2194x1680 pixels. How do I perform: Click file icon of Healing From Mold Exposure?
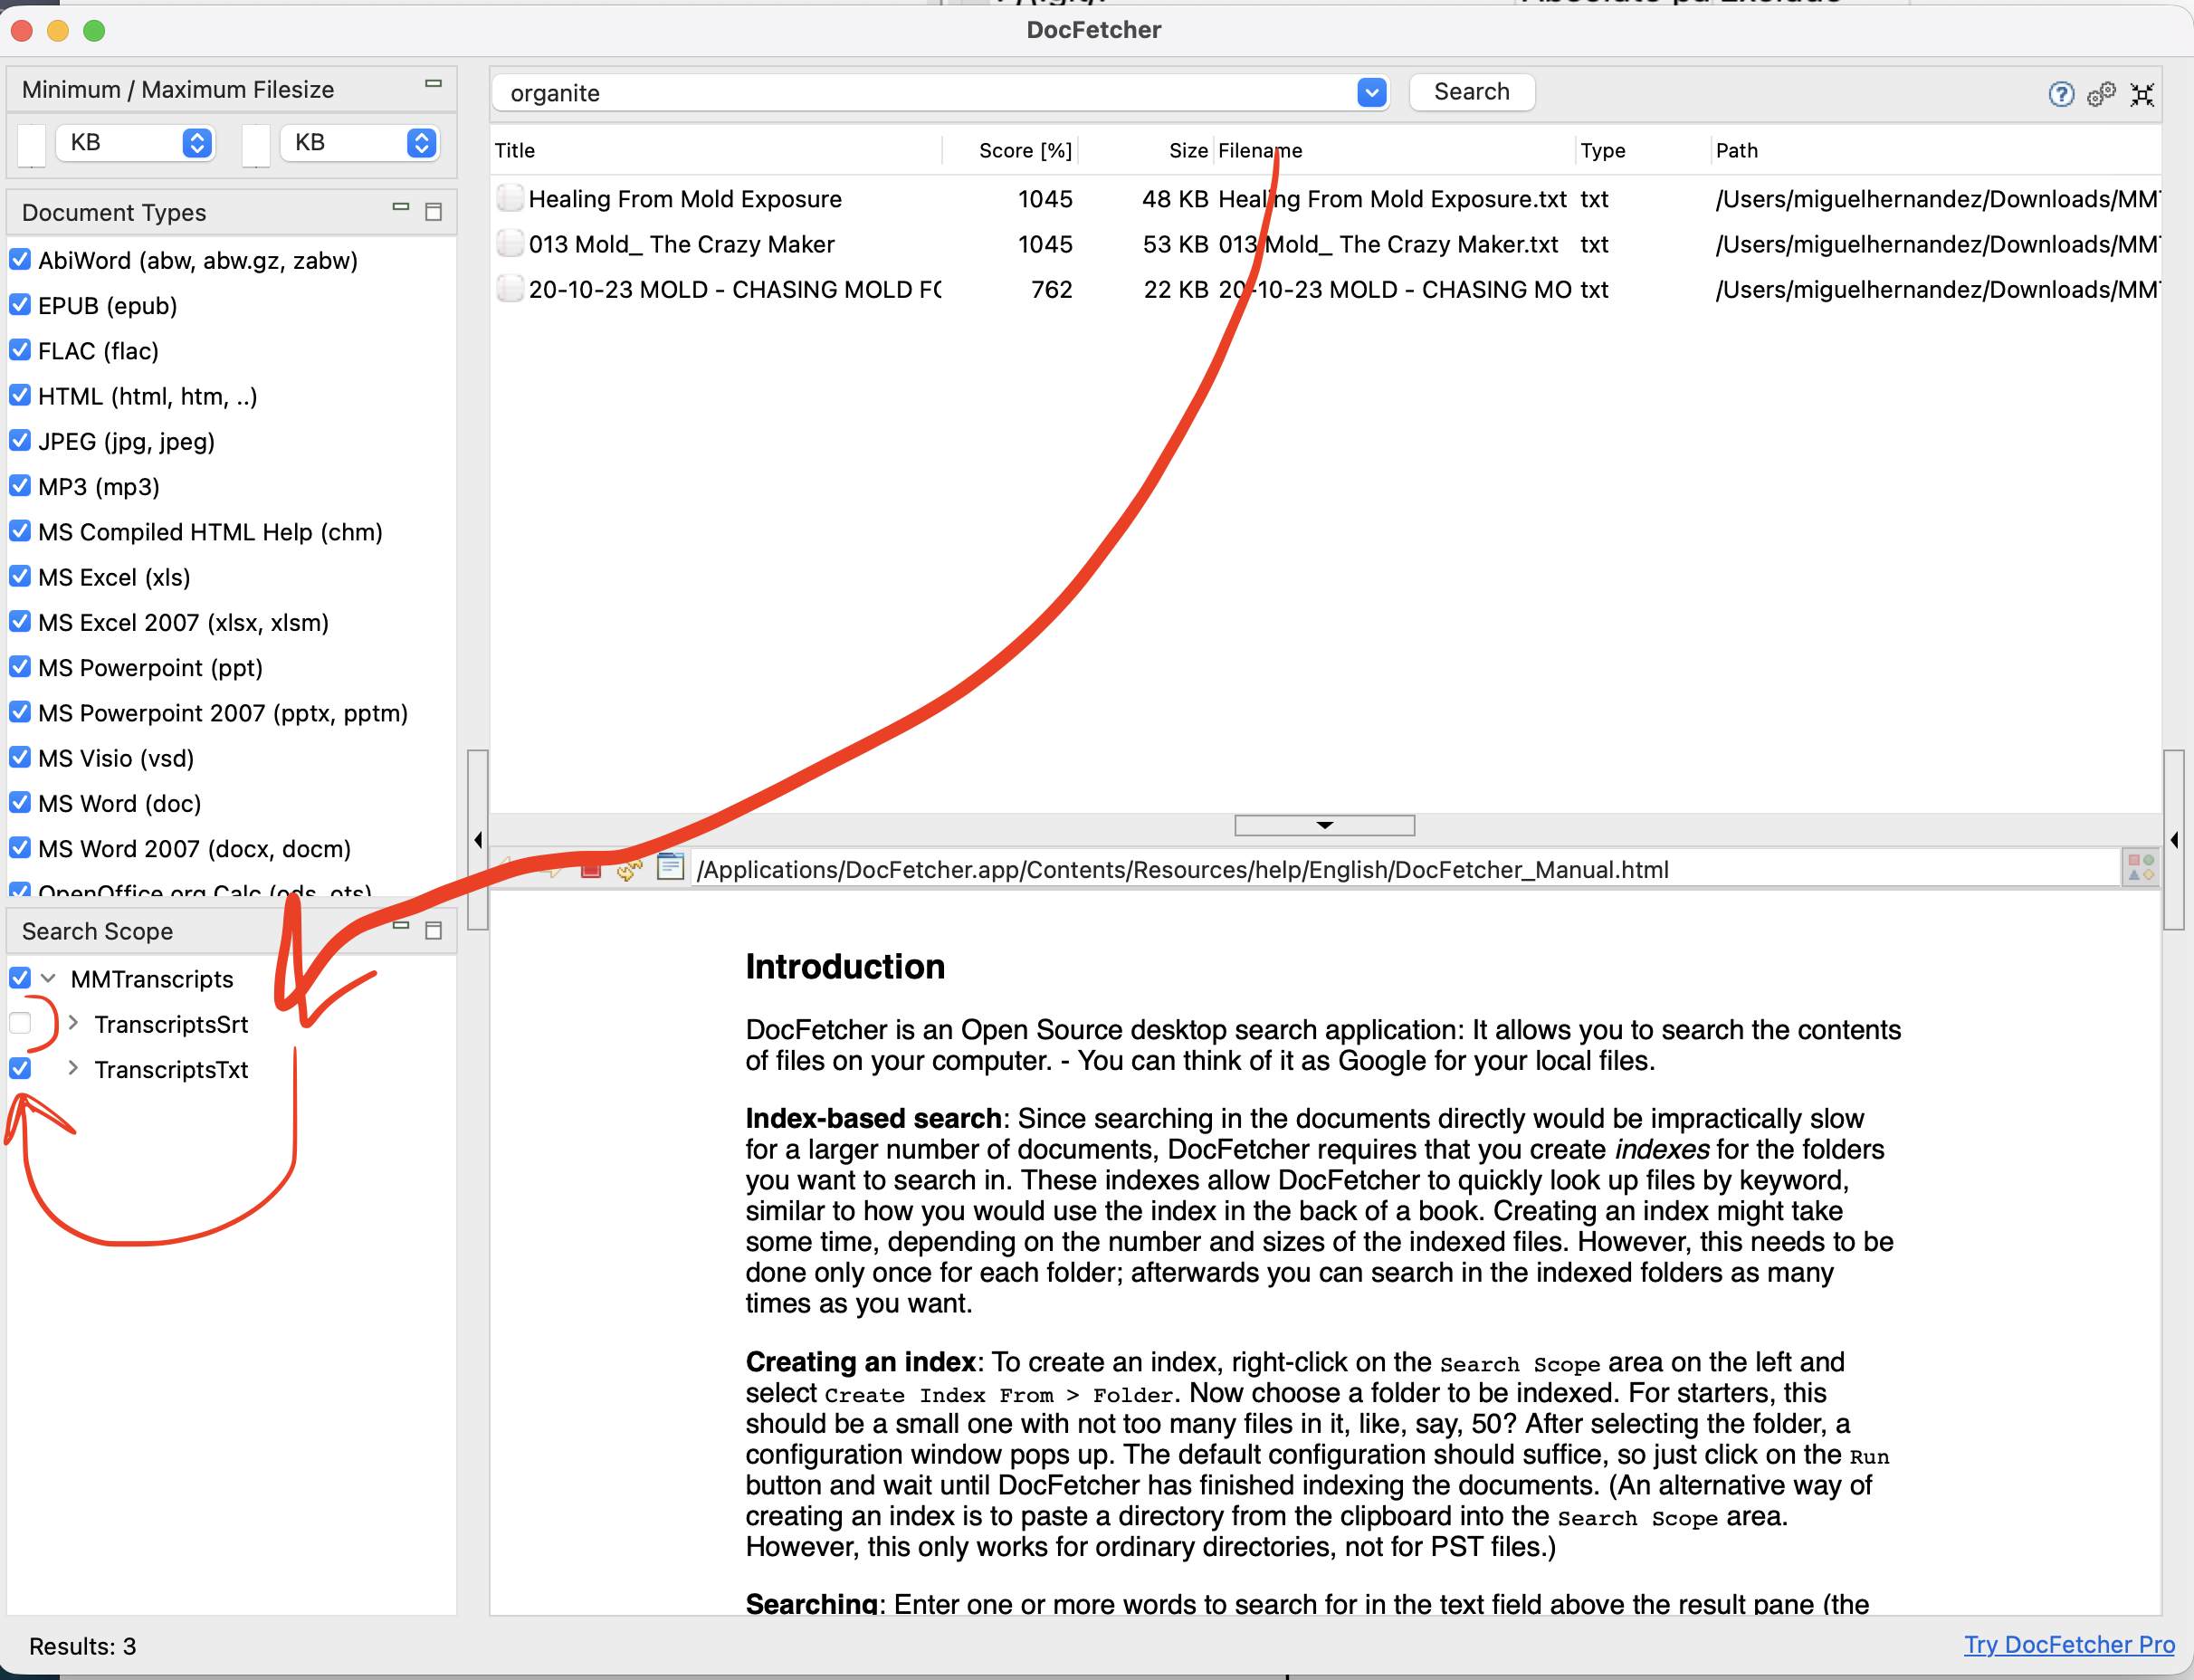click(510, 198)
